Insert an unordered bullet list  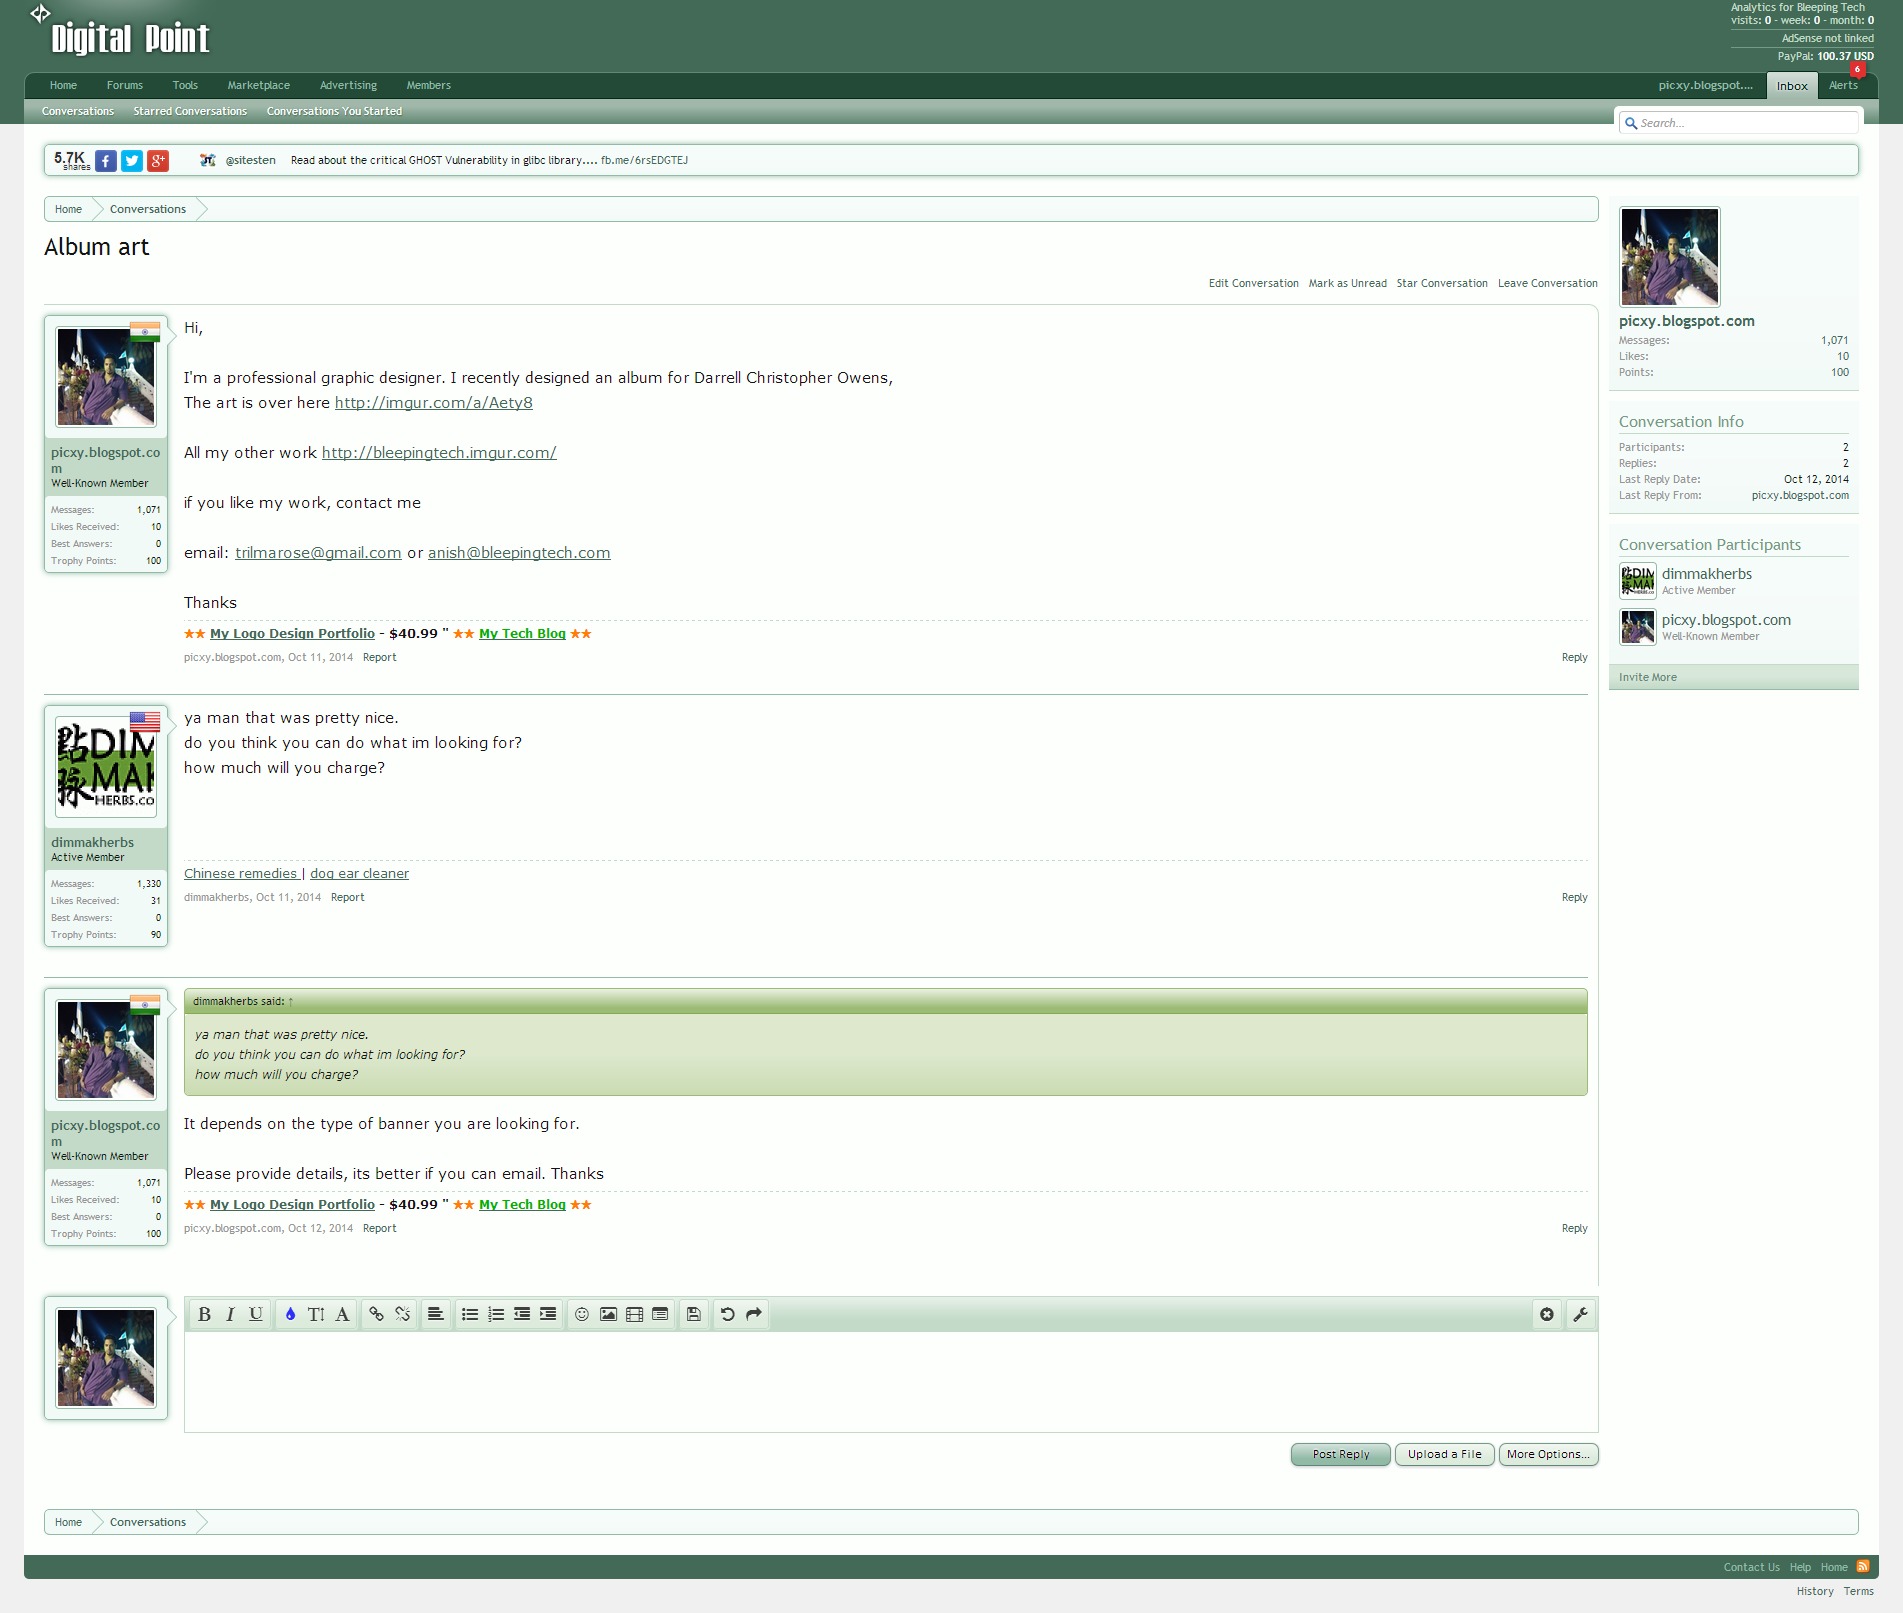pyautogui.click(x=470, y=1314)
